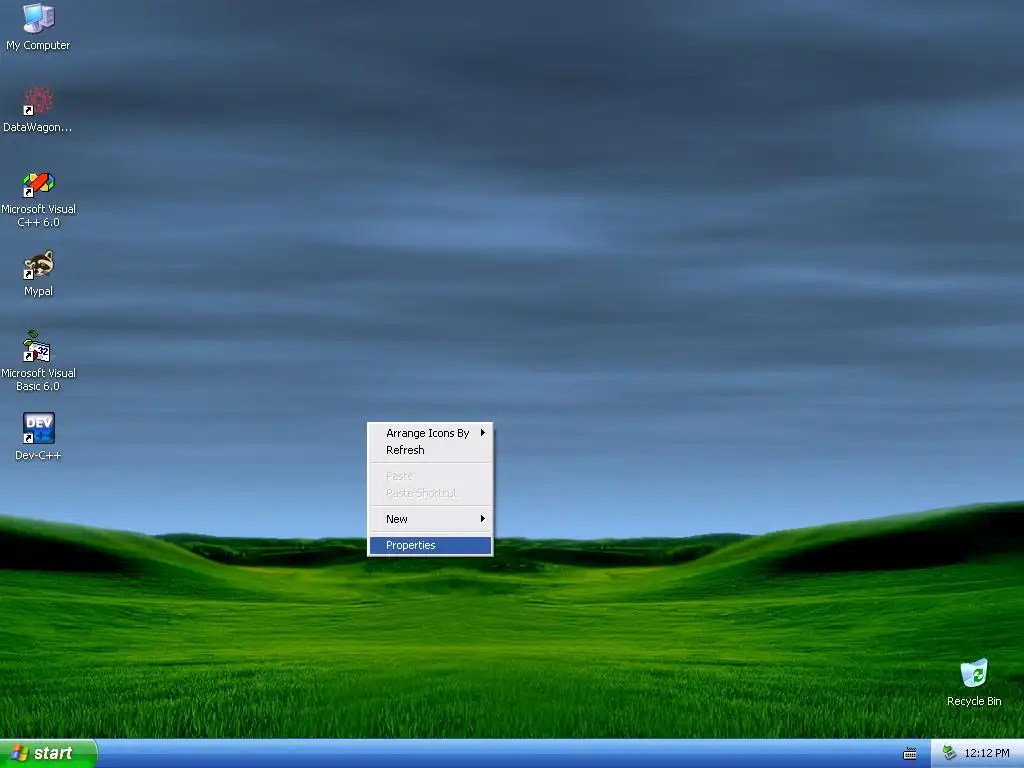Image resolution: width=1024 pixels, height=768 pixels.
Task: Choose Properties in the context menu
Action: pyautogui.click(x=430, y=545)
